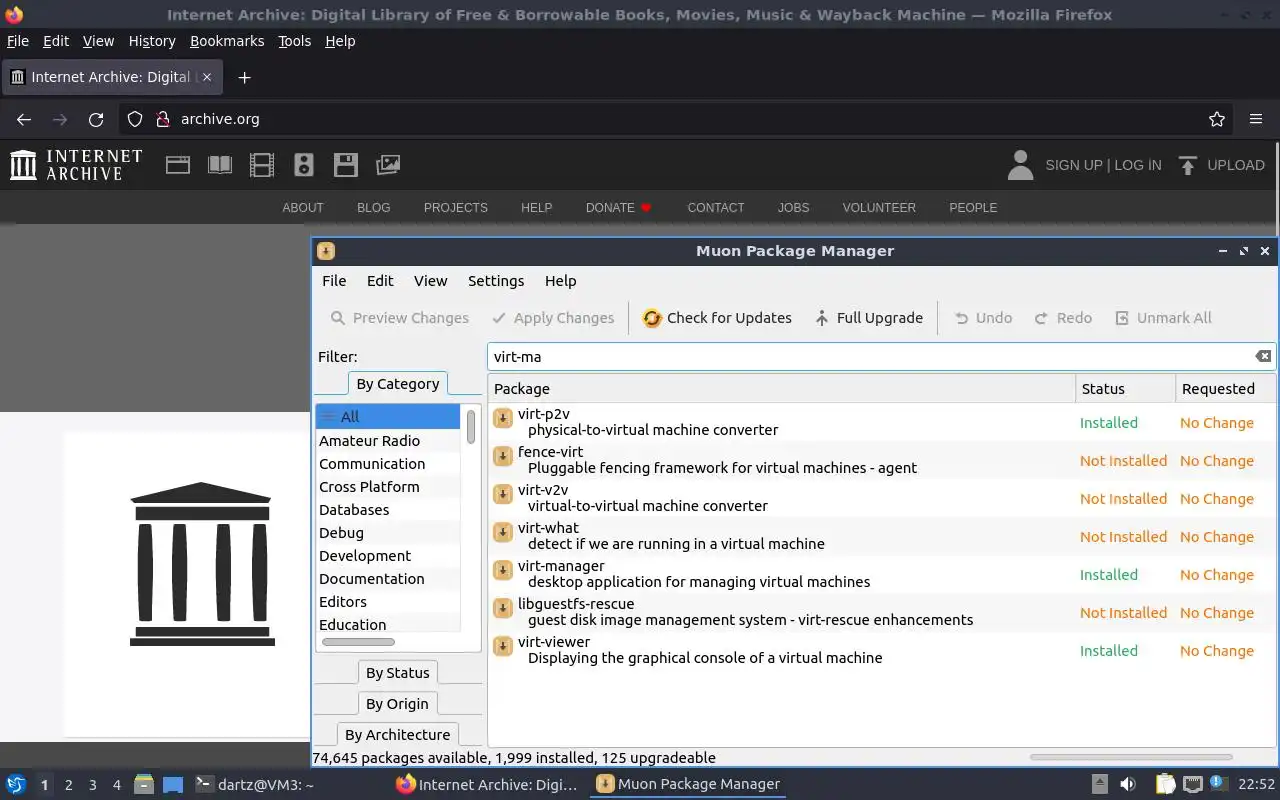Viewport: 1280px width, 800px height.
Task: Open Firefox Bookmarks menu
Action: click(227, 41)
